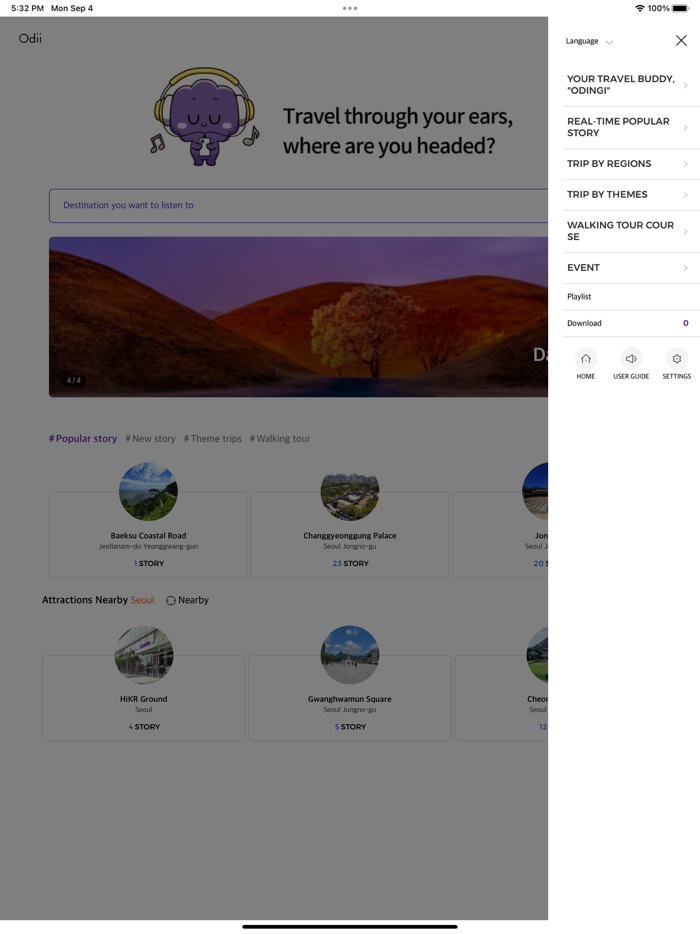Click chevron beside Event
This screenshot has width=700, height=934.
(686, 269)
